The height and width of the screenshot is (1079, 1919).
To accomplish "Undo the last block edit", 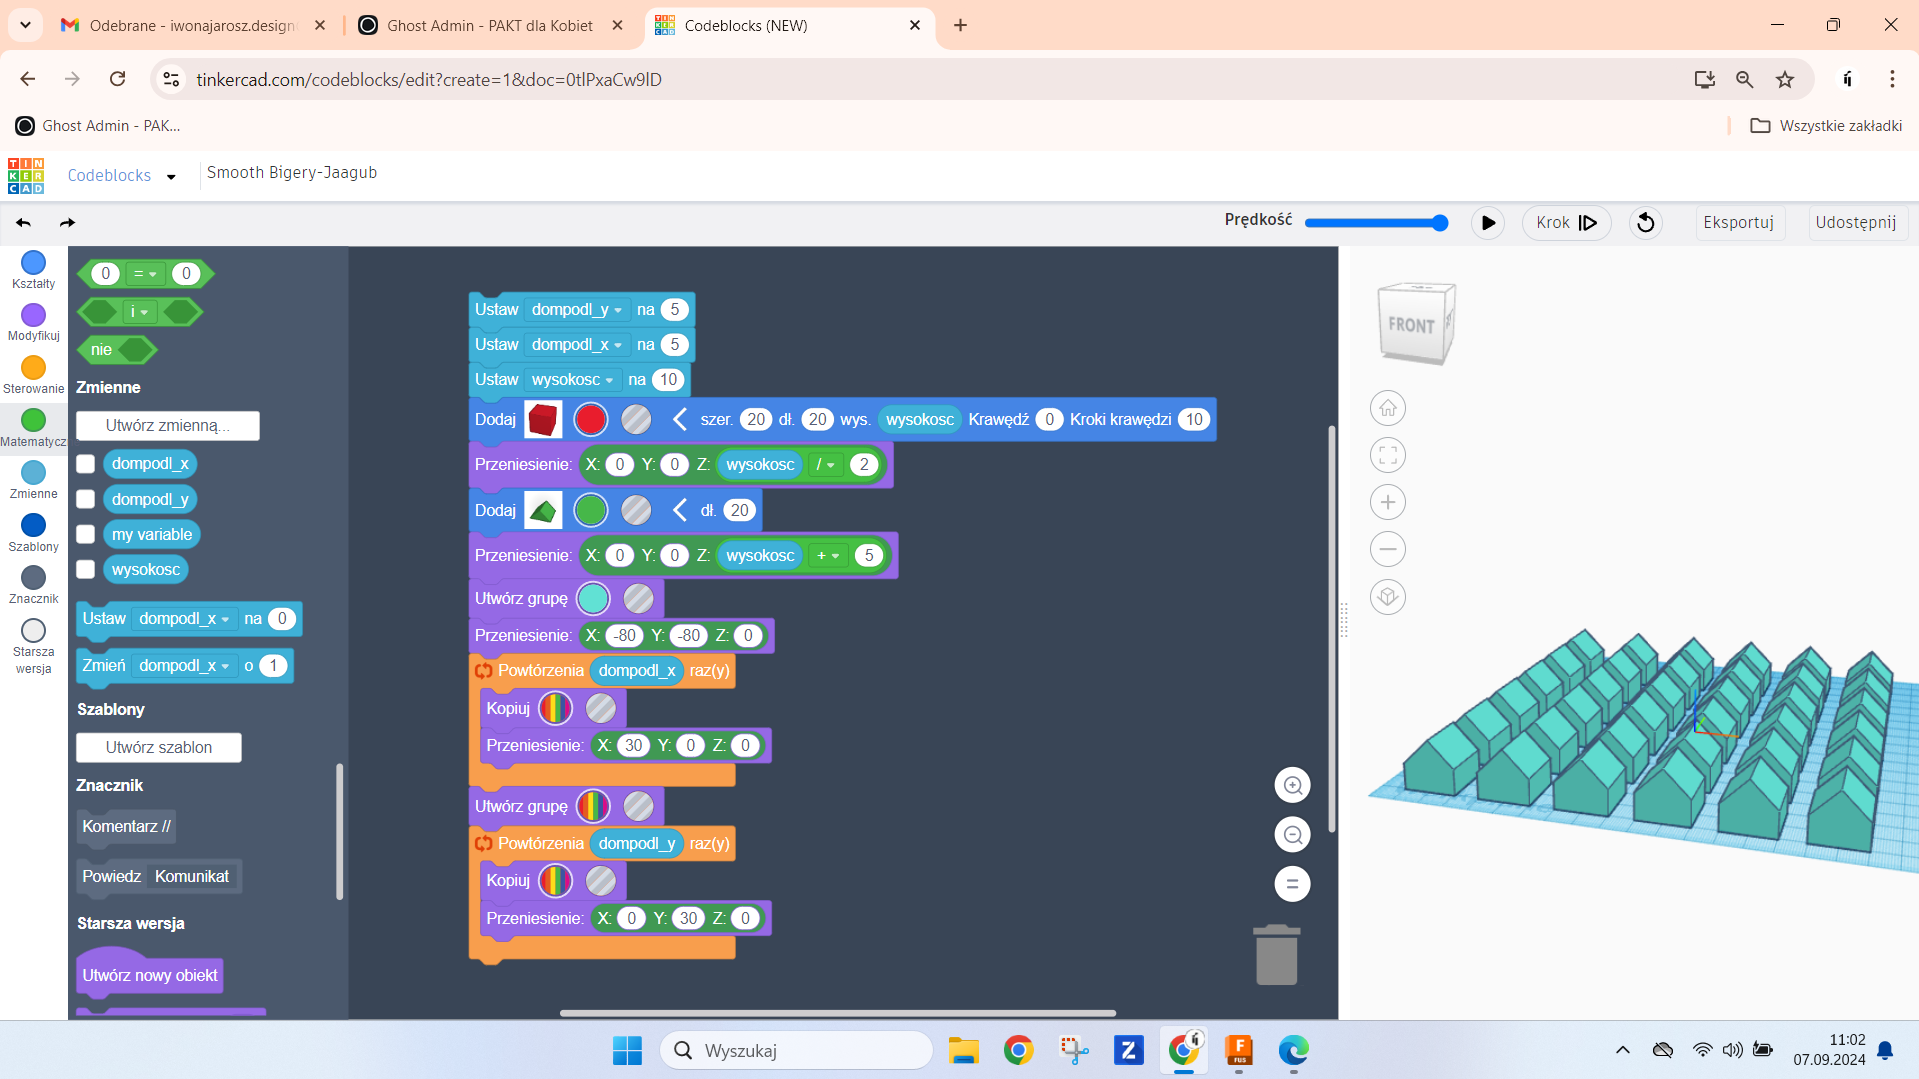I will click(x=24, y=223).
